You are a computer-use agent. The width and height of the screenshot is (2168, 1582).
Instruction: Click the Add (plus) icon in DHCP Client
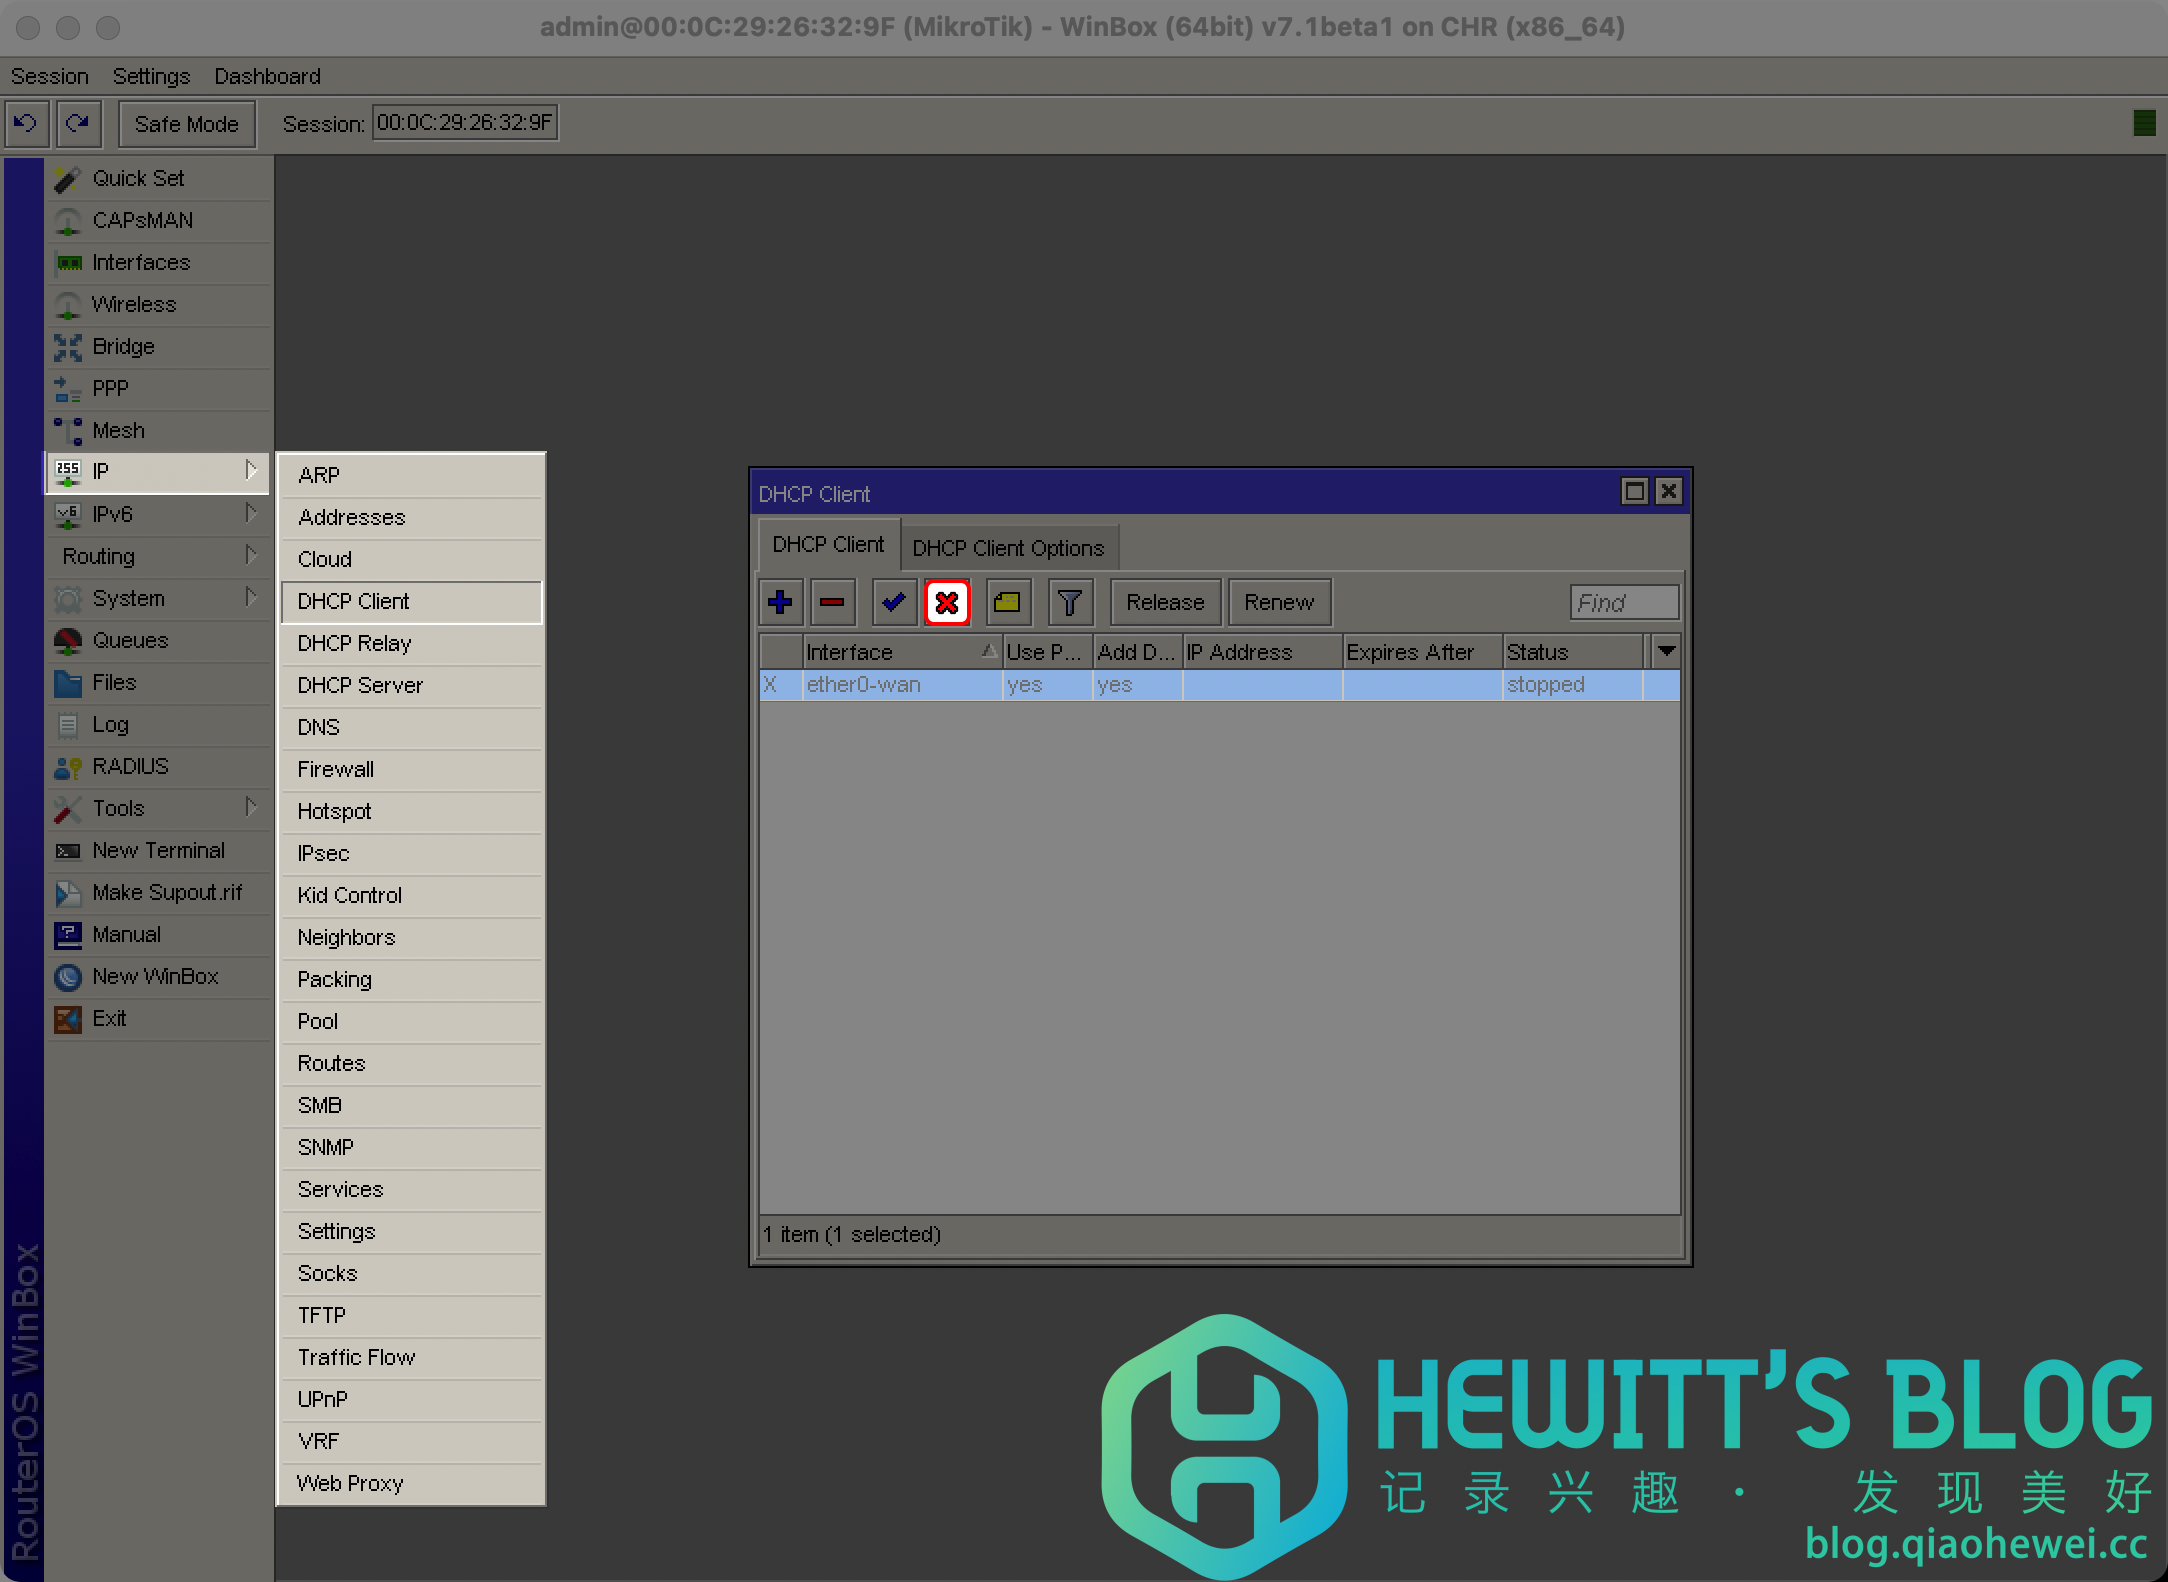779,603
